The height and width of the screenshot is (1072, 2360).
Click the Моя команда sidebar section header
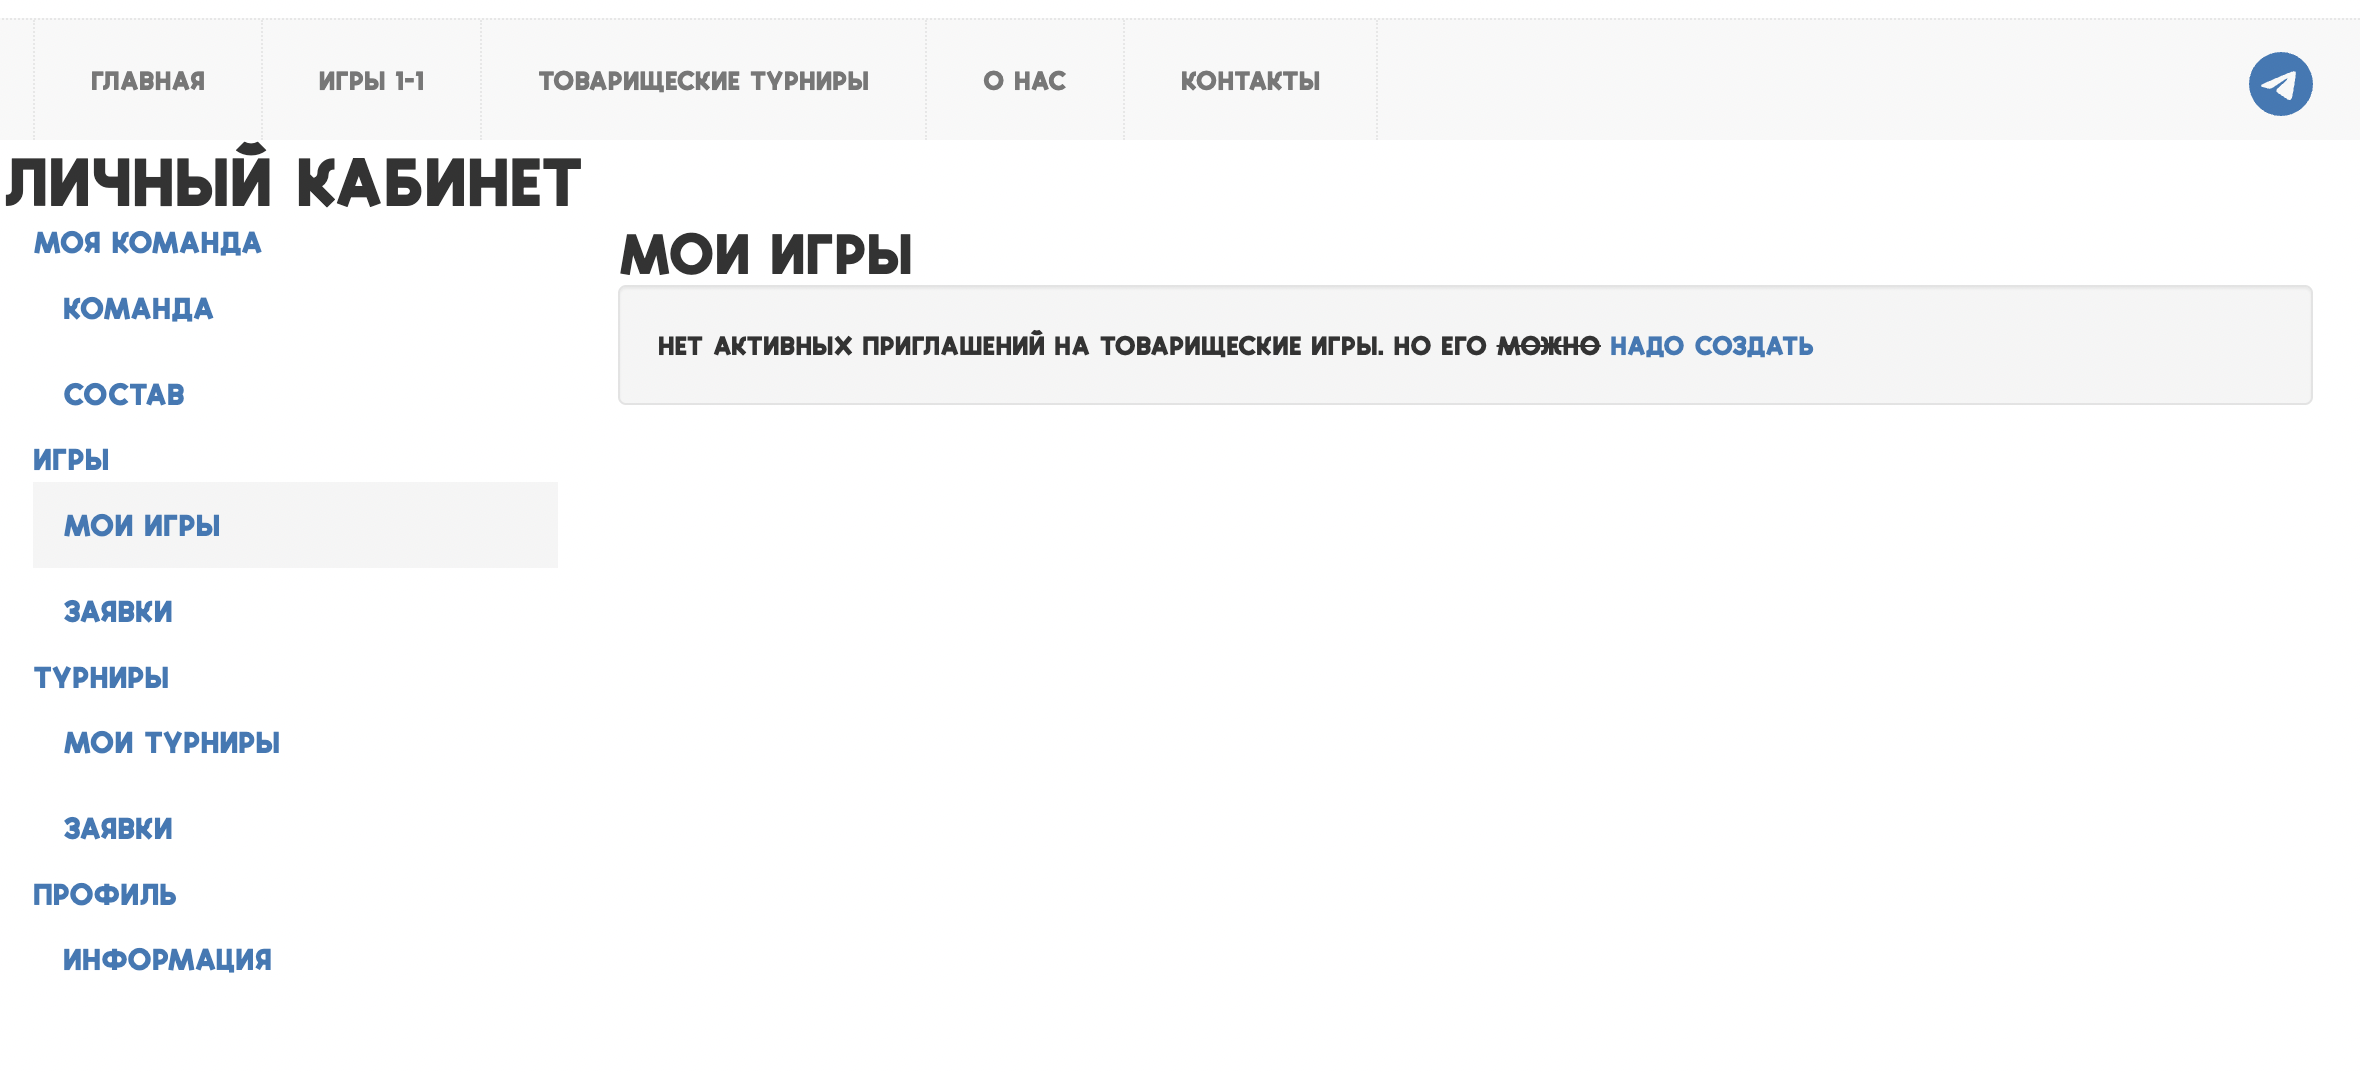click(x=147, y=243)
